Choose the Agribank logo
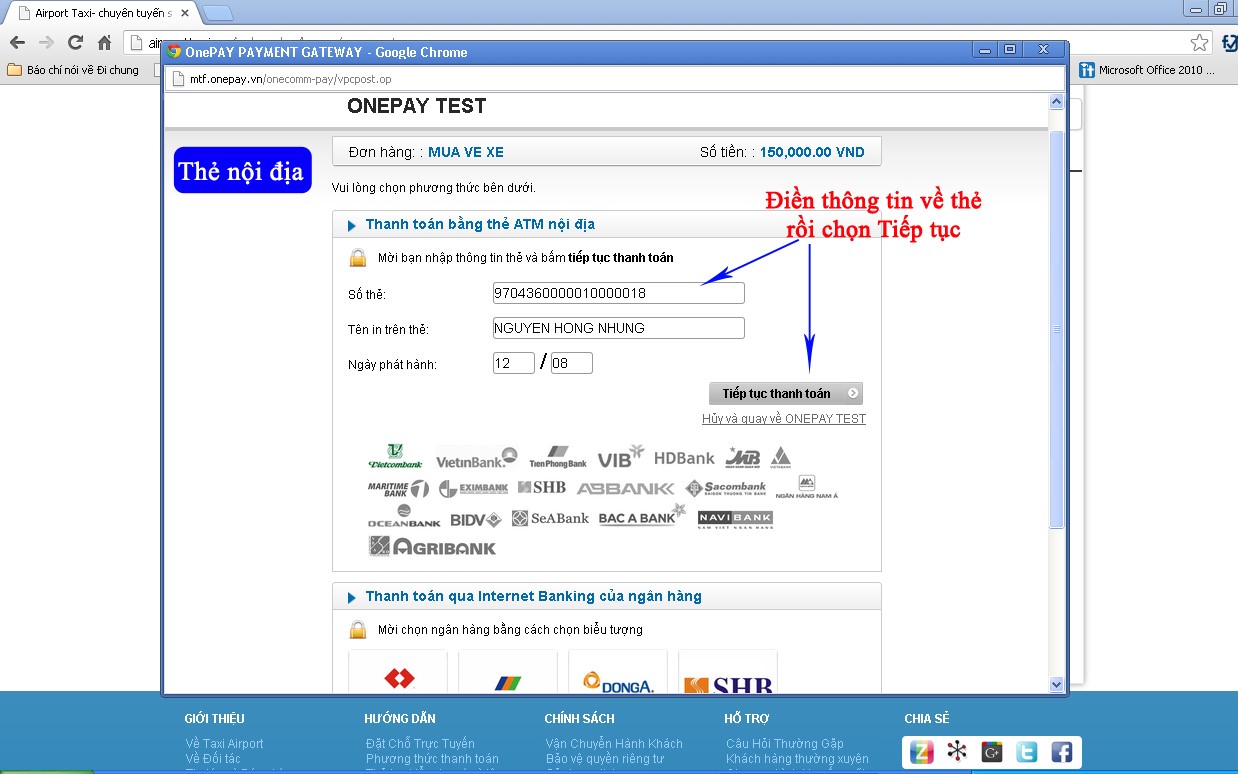 (x=432, y=547)
